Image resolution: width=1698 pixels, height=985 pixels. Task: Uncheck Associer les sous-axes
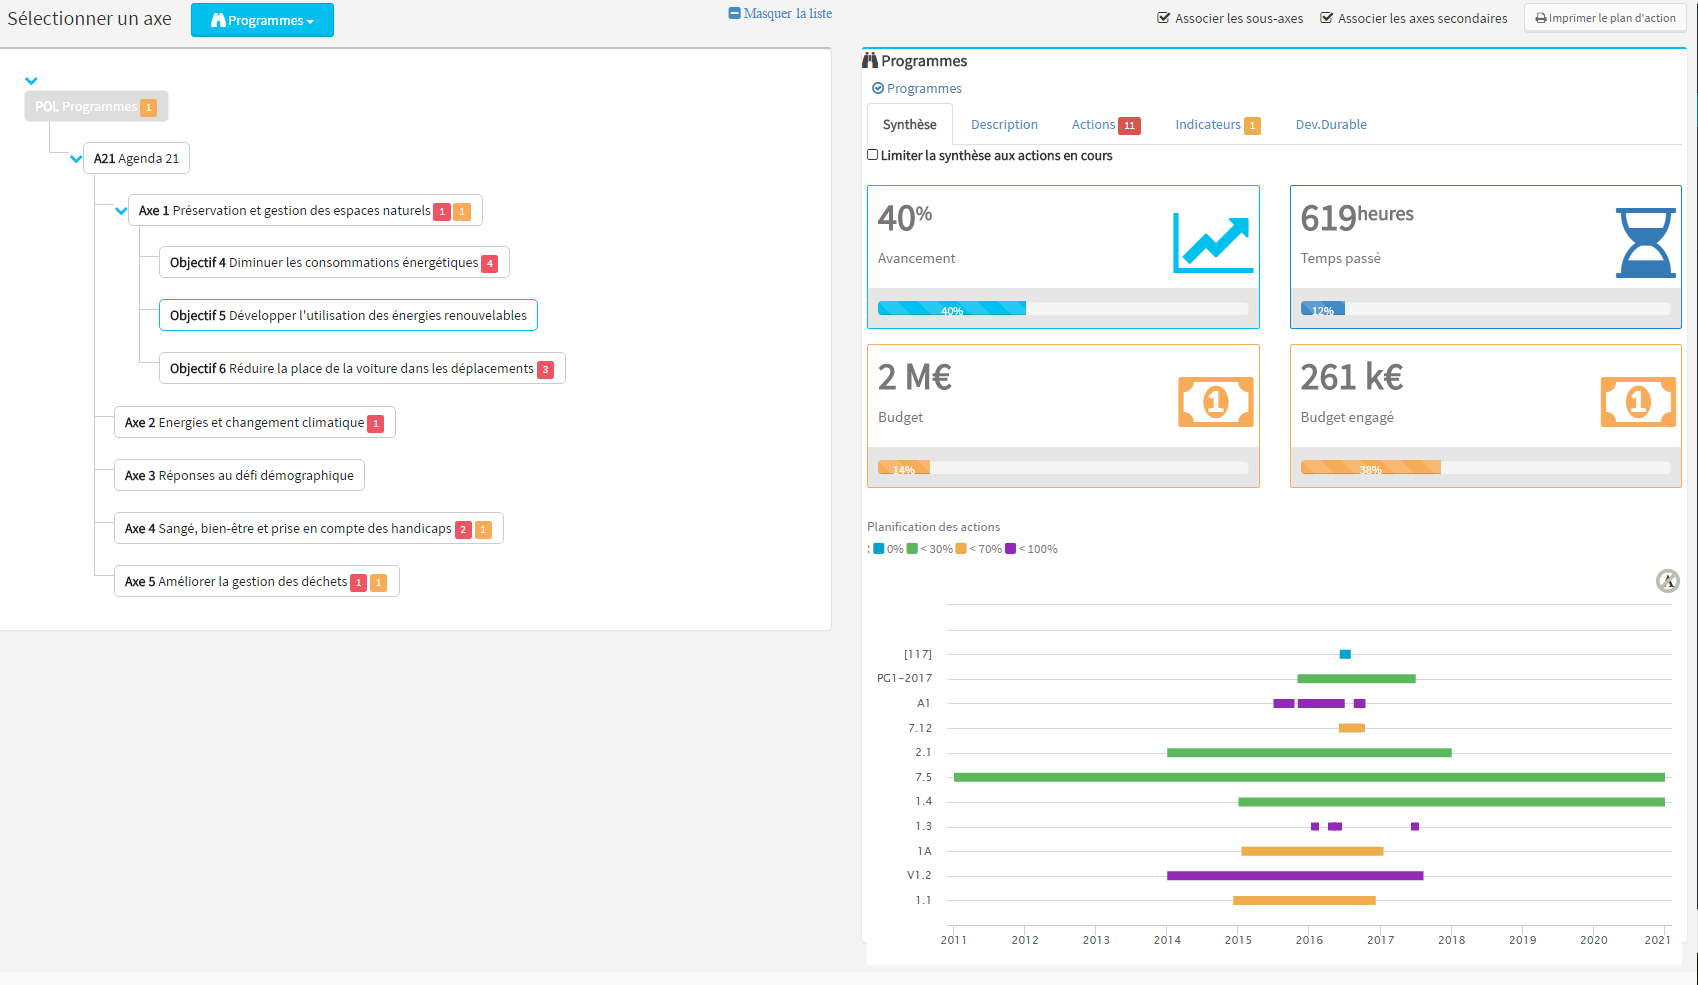point(1164,17)
